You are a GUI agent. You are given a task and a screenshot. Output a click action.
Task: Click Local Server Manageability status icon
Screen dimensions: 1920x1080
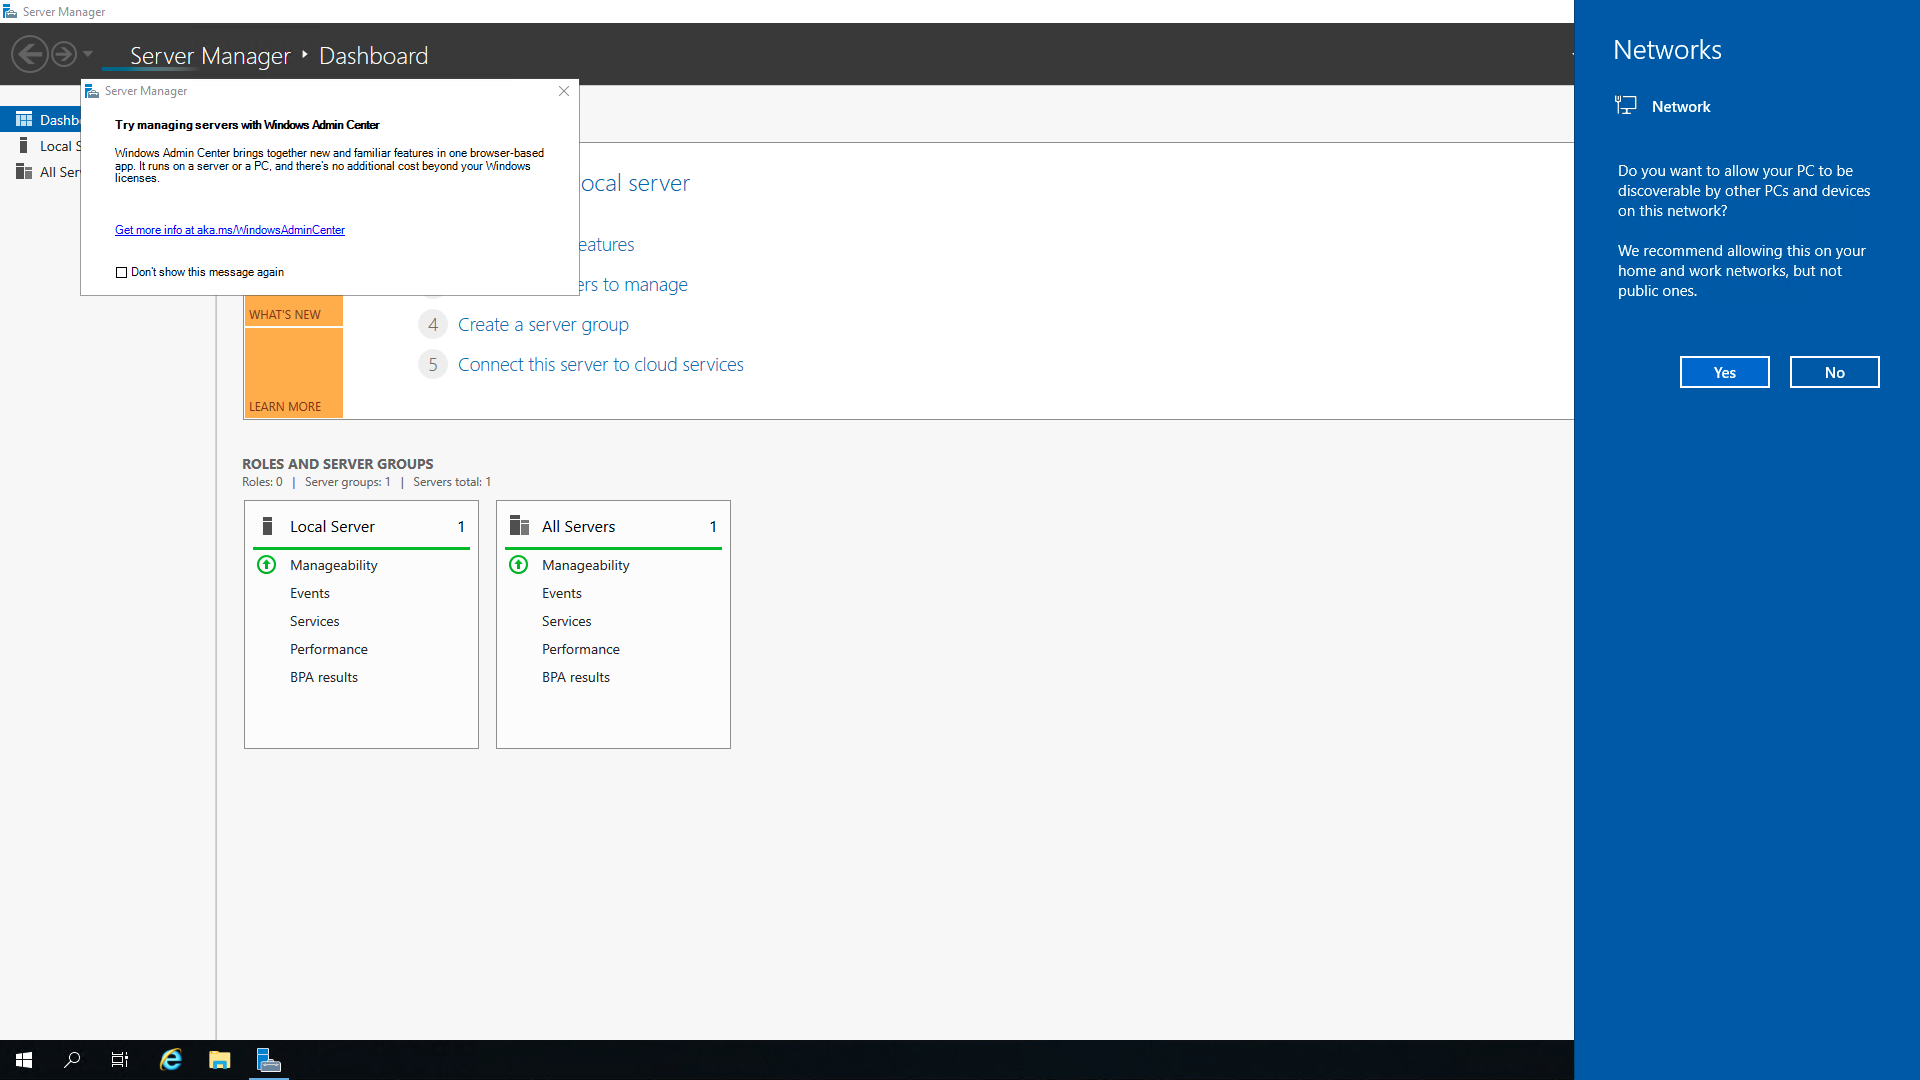267,565
